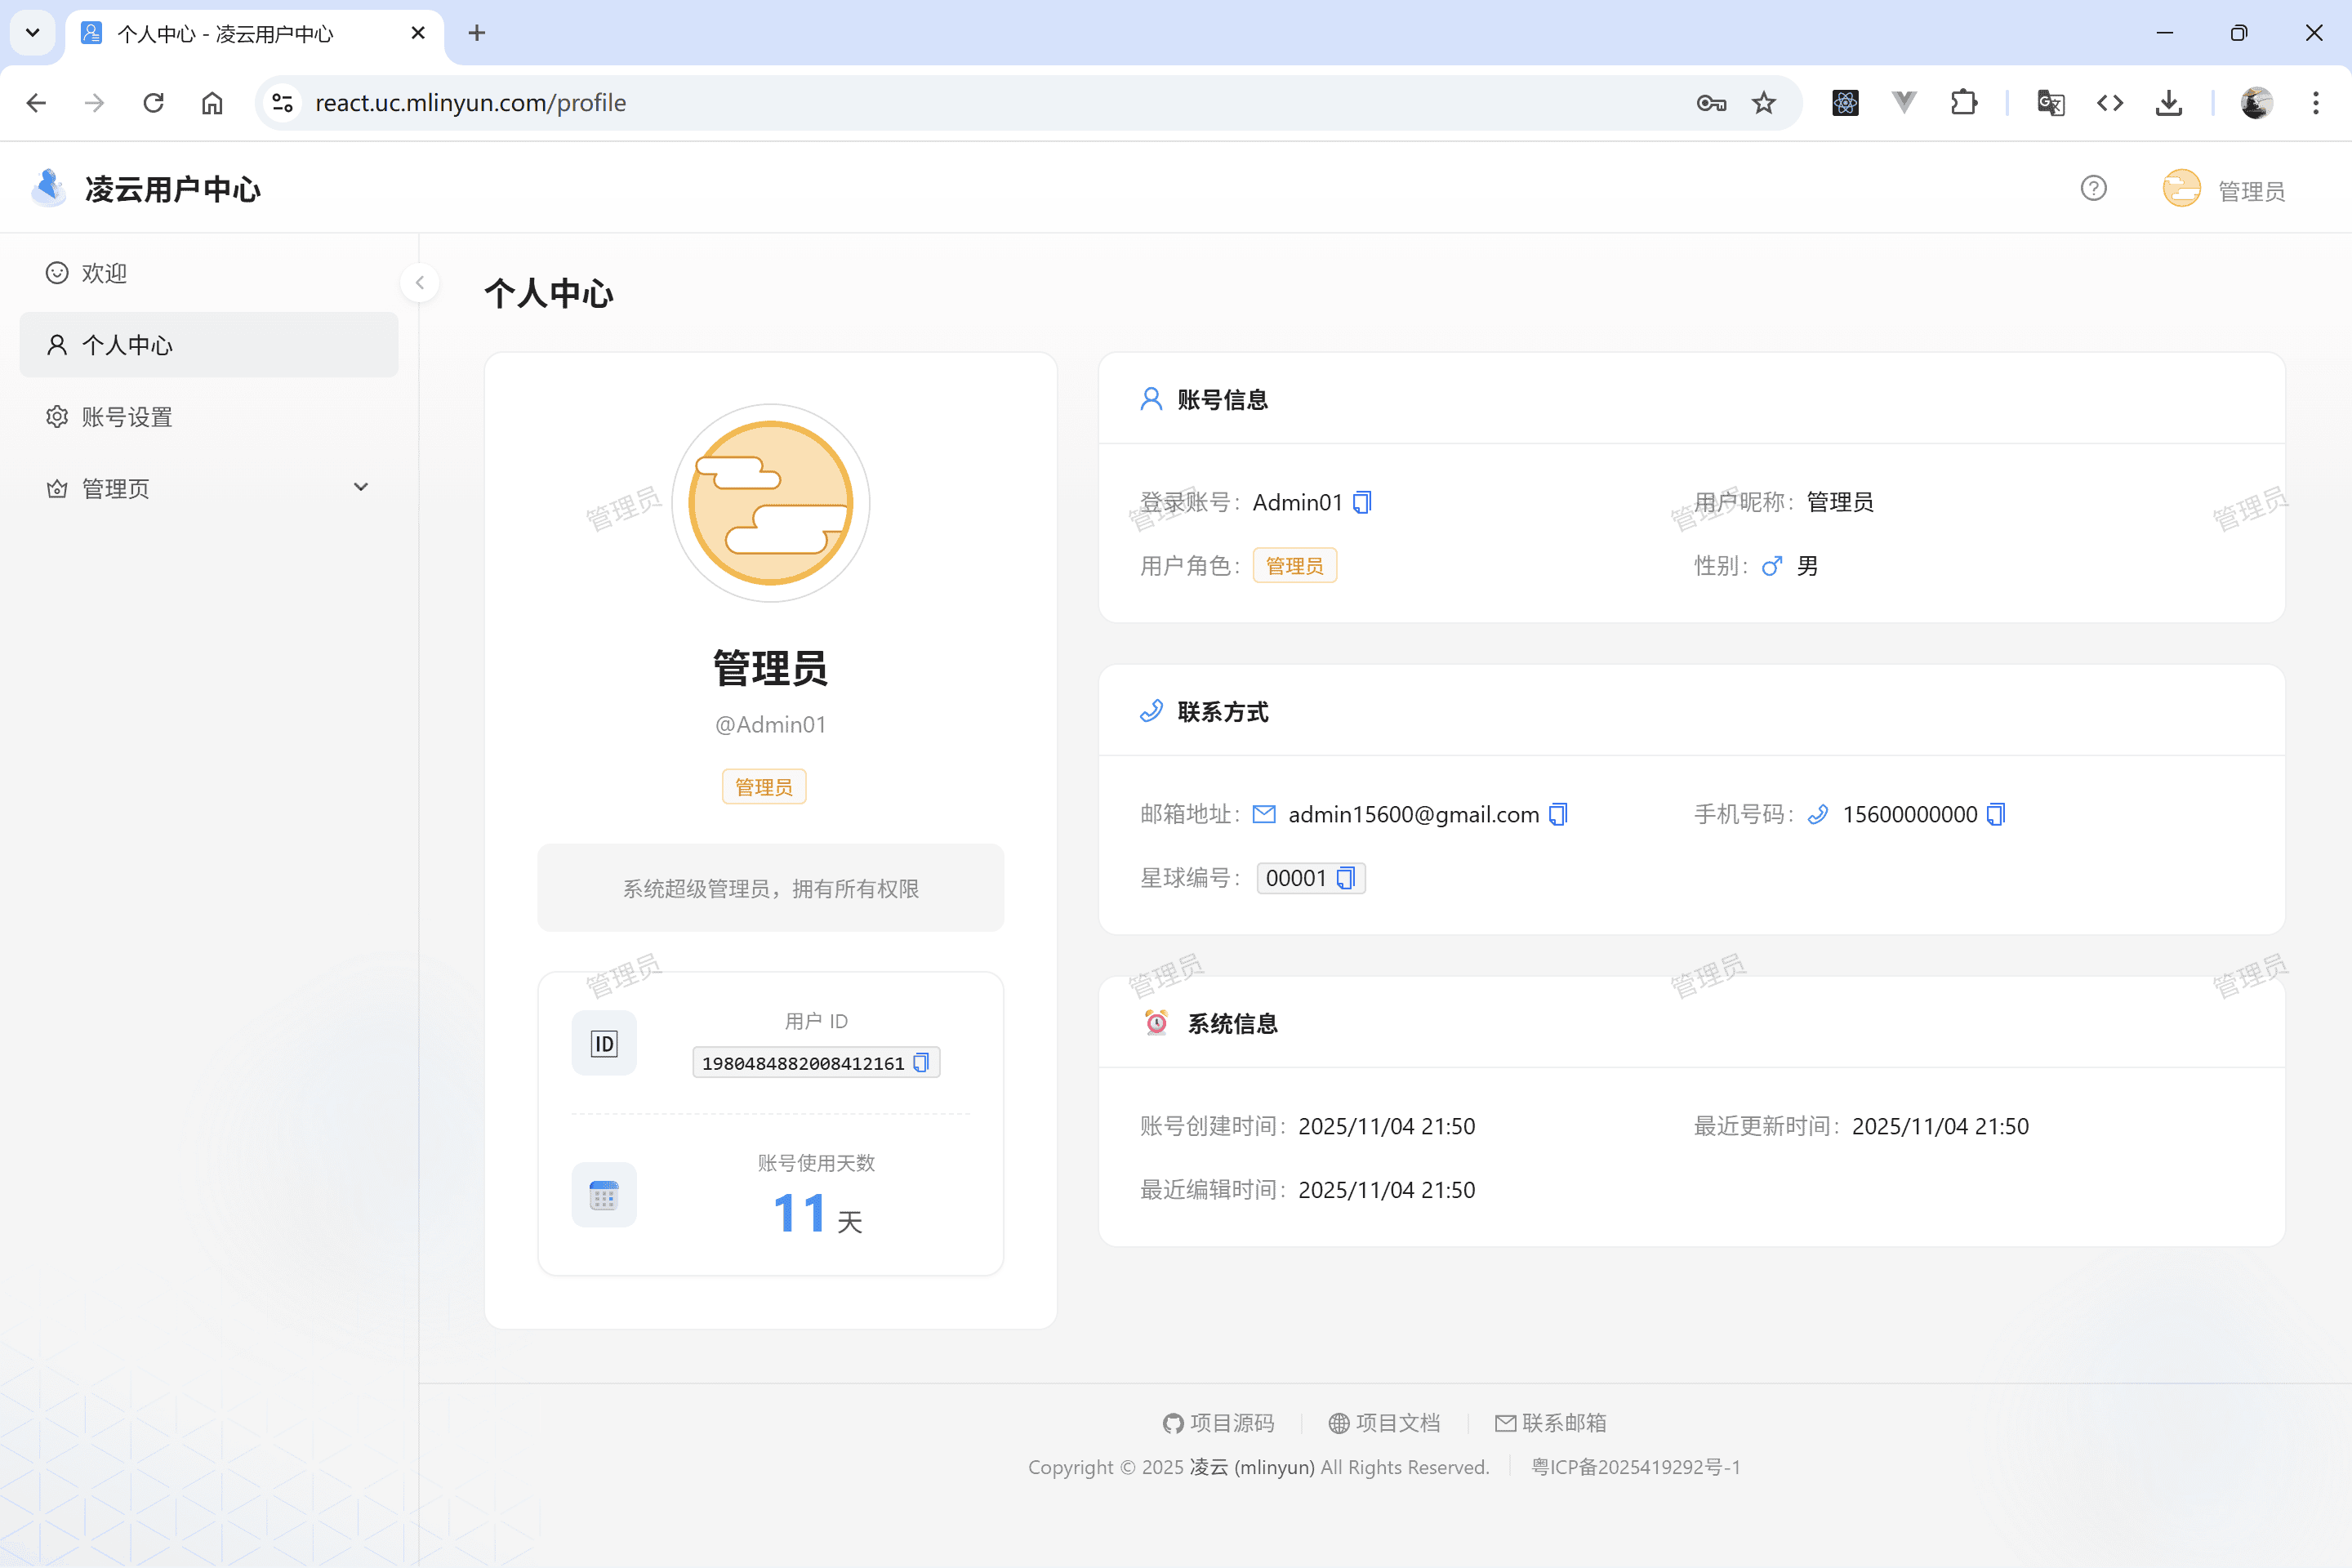
Task: Click the large profile avatar image
Action: click(770, 503)
